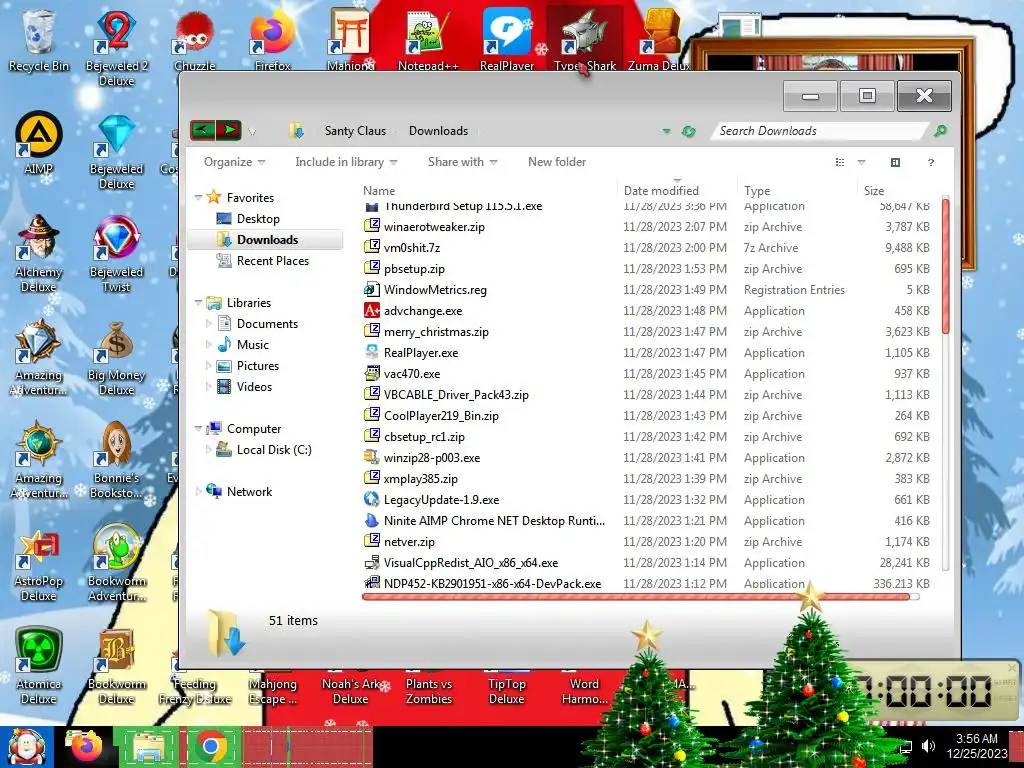This screenshot has height=768, width=1024.
Task: Click the Santy Claus breadcrumb
Action: (355, 131)
